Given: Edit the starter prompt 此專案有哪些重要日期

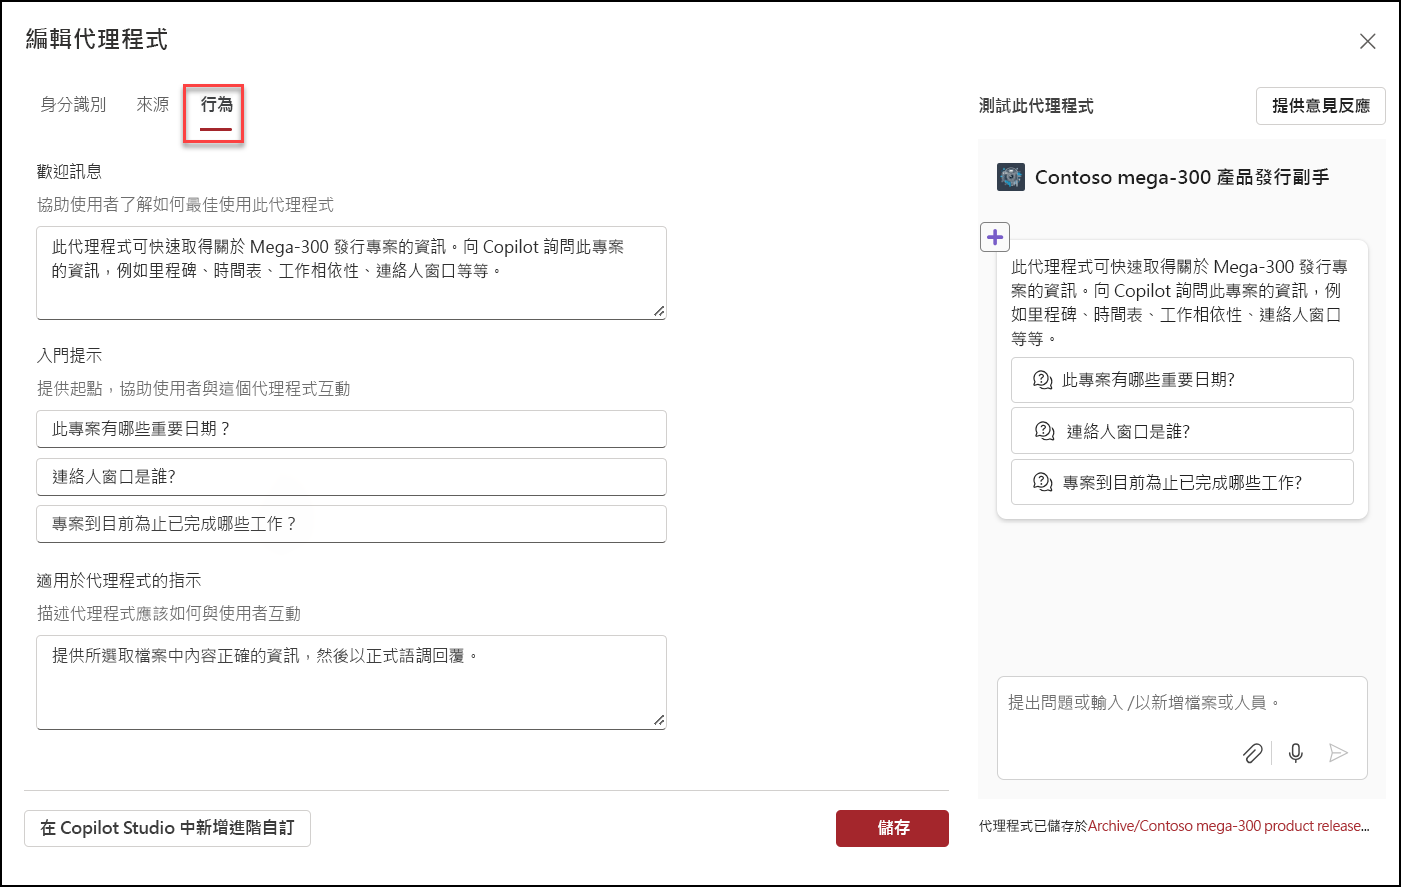Looking at the screenshot, I should click(x=351, y=429).
